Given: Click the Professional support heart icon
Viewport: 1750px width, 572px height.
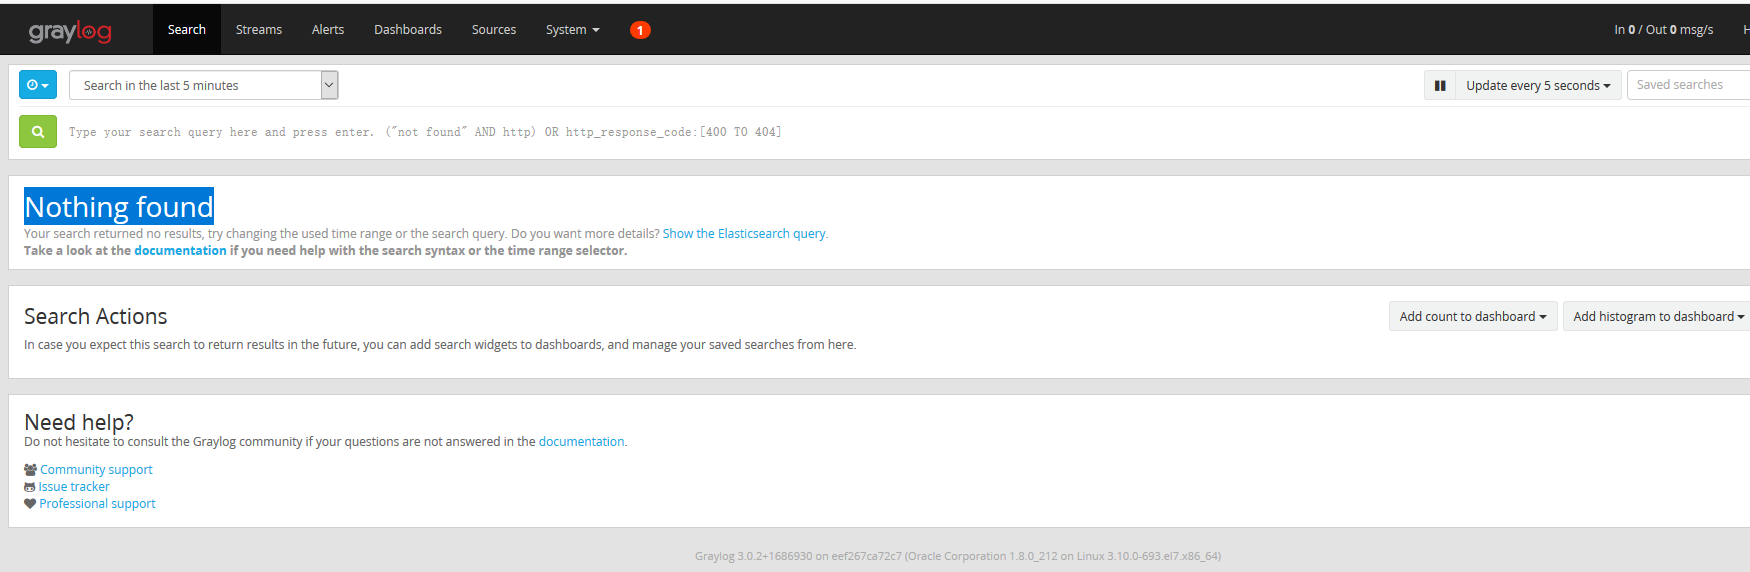Looking at the screenshot, I should coord(30,504).
